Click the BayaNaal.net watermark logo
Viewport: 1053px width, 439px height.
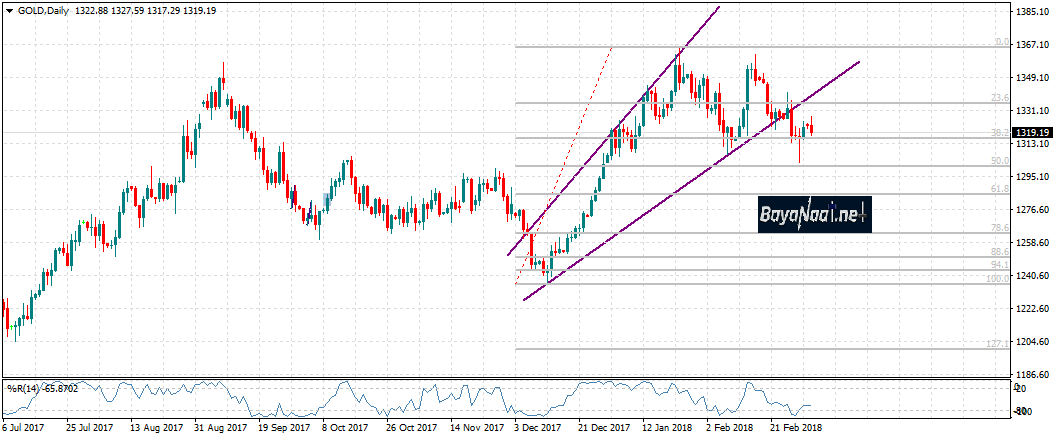coord(812,214)
